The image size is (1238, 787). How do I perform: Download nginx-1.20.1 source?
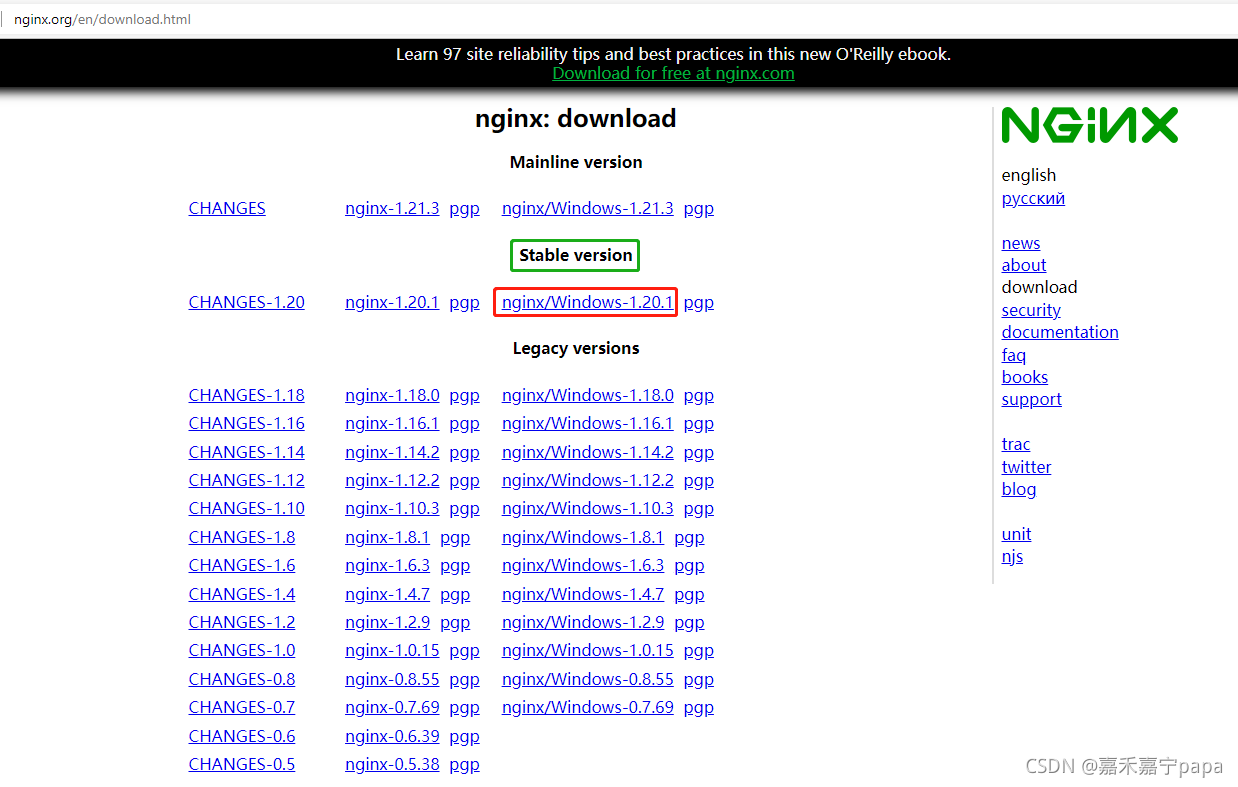point(392,302)
